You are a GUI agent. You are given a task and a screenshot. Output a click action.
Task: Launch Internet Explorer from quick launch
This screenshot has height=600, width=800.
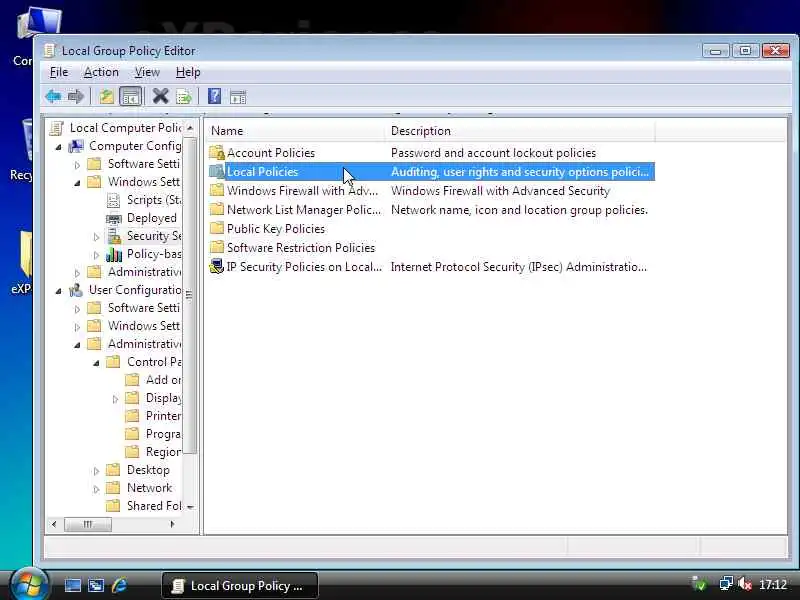click(x=119, y=585)
